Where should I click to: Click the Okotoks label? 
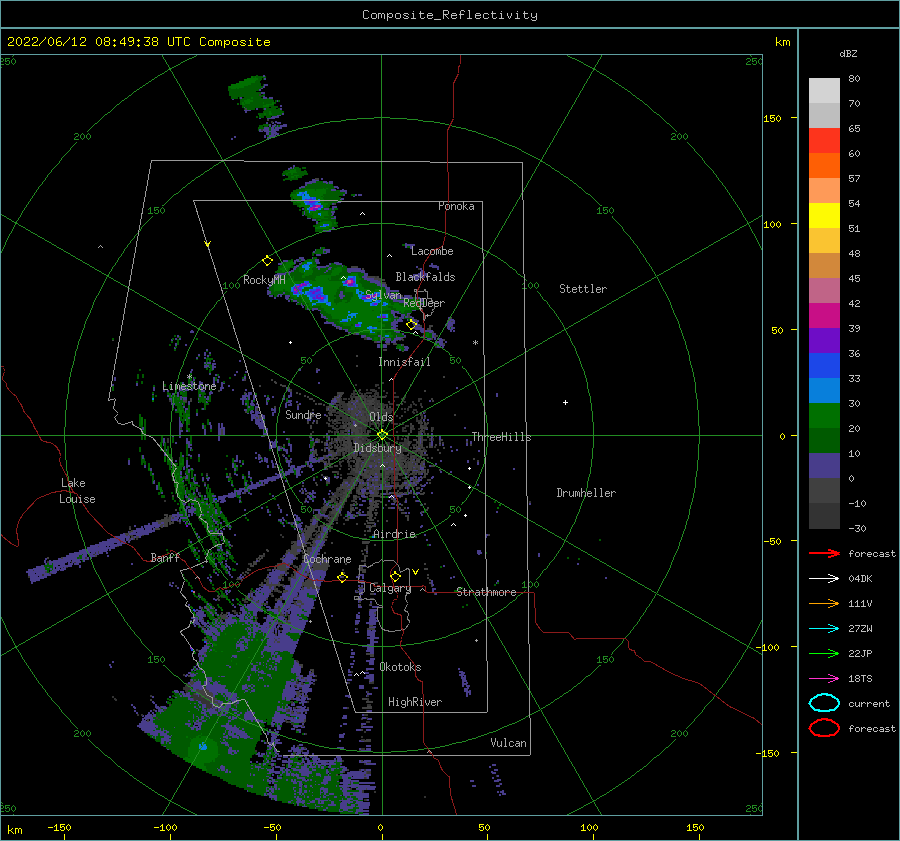point(400,666)
